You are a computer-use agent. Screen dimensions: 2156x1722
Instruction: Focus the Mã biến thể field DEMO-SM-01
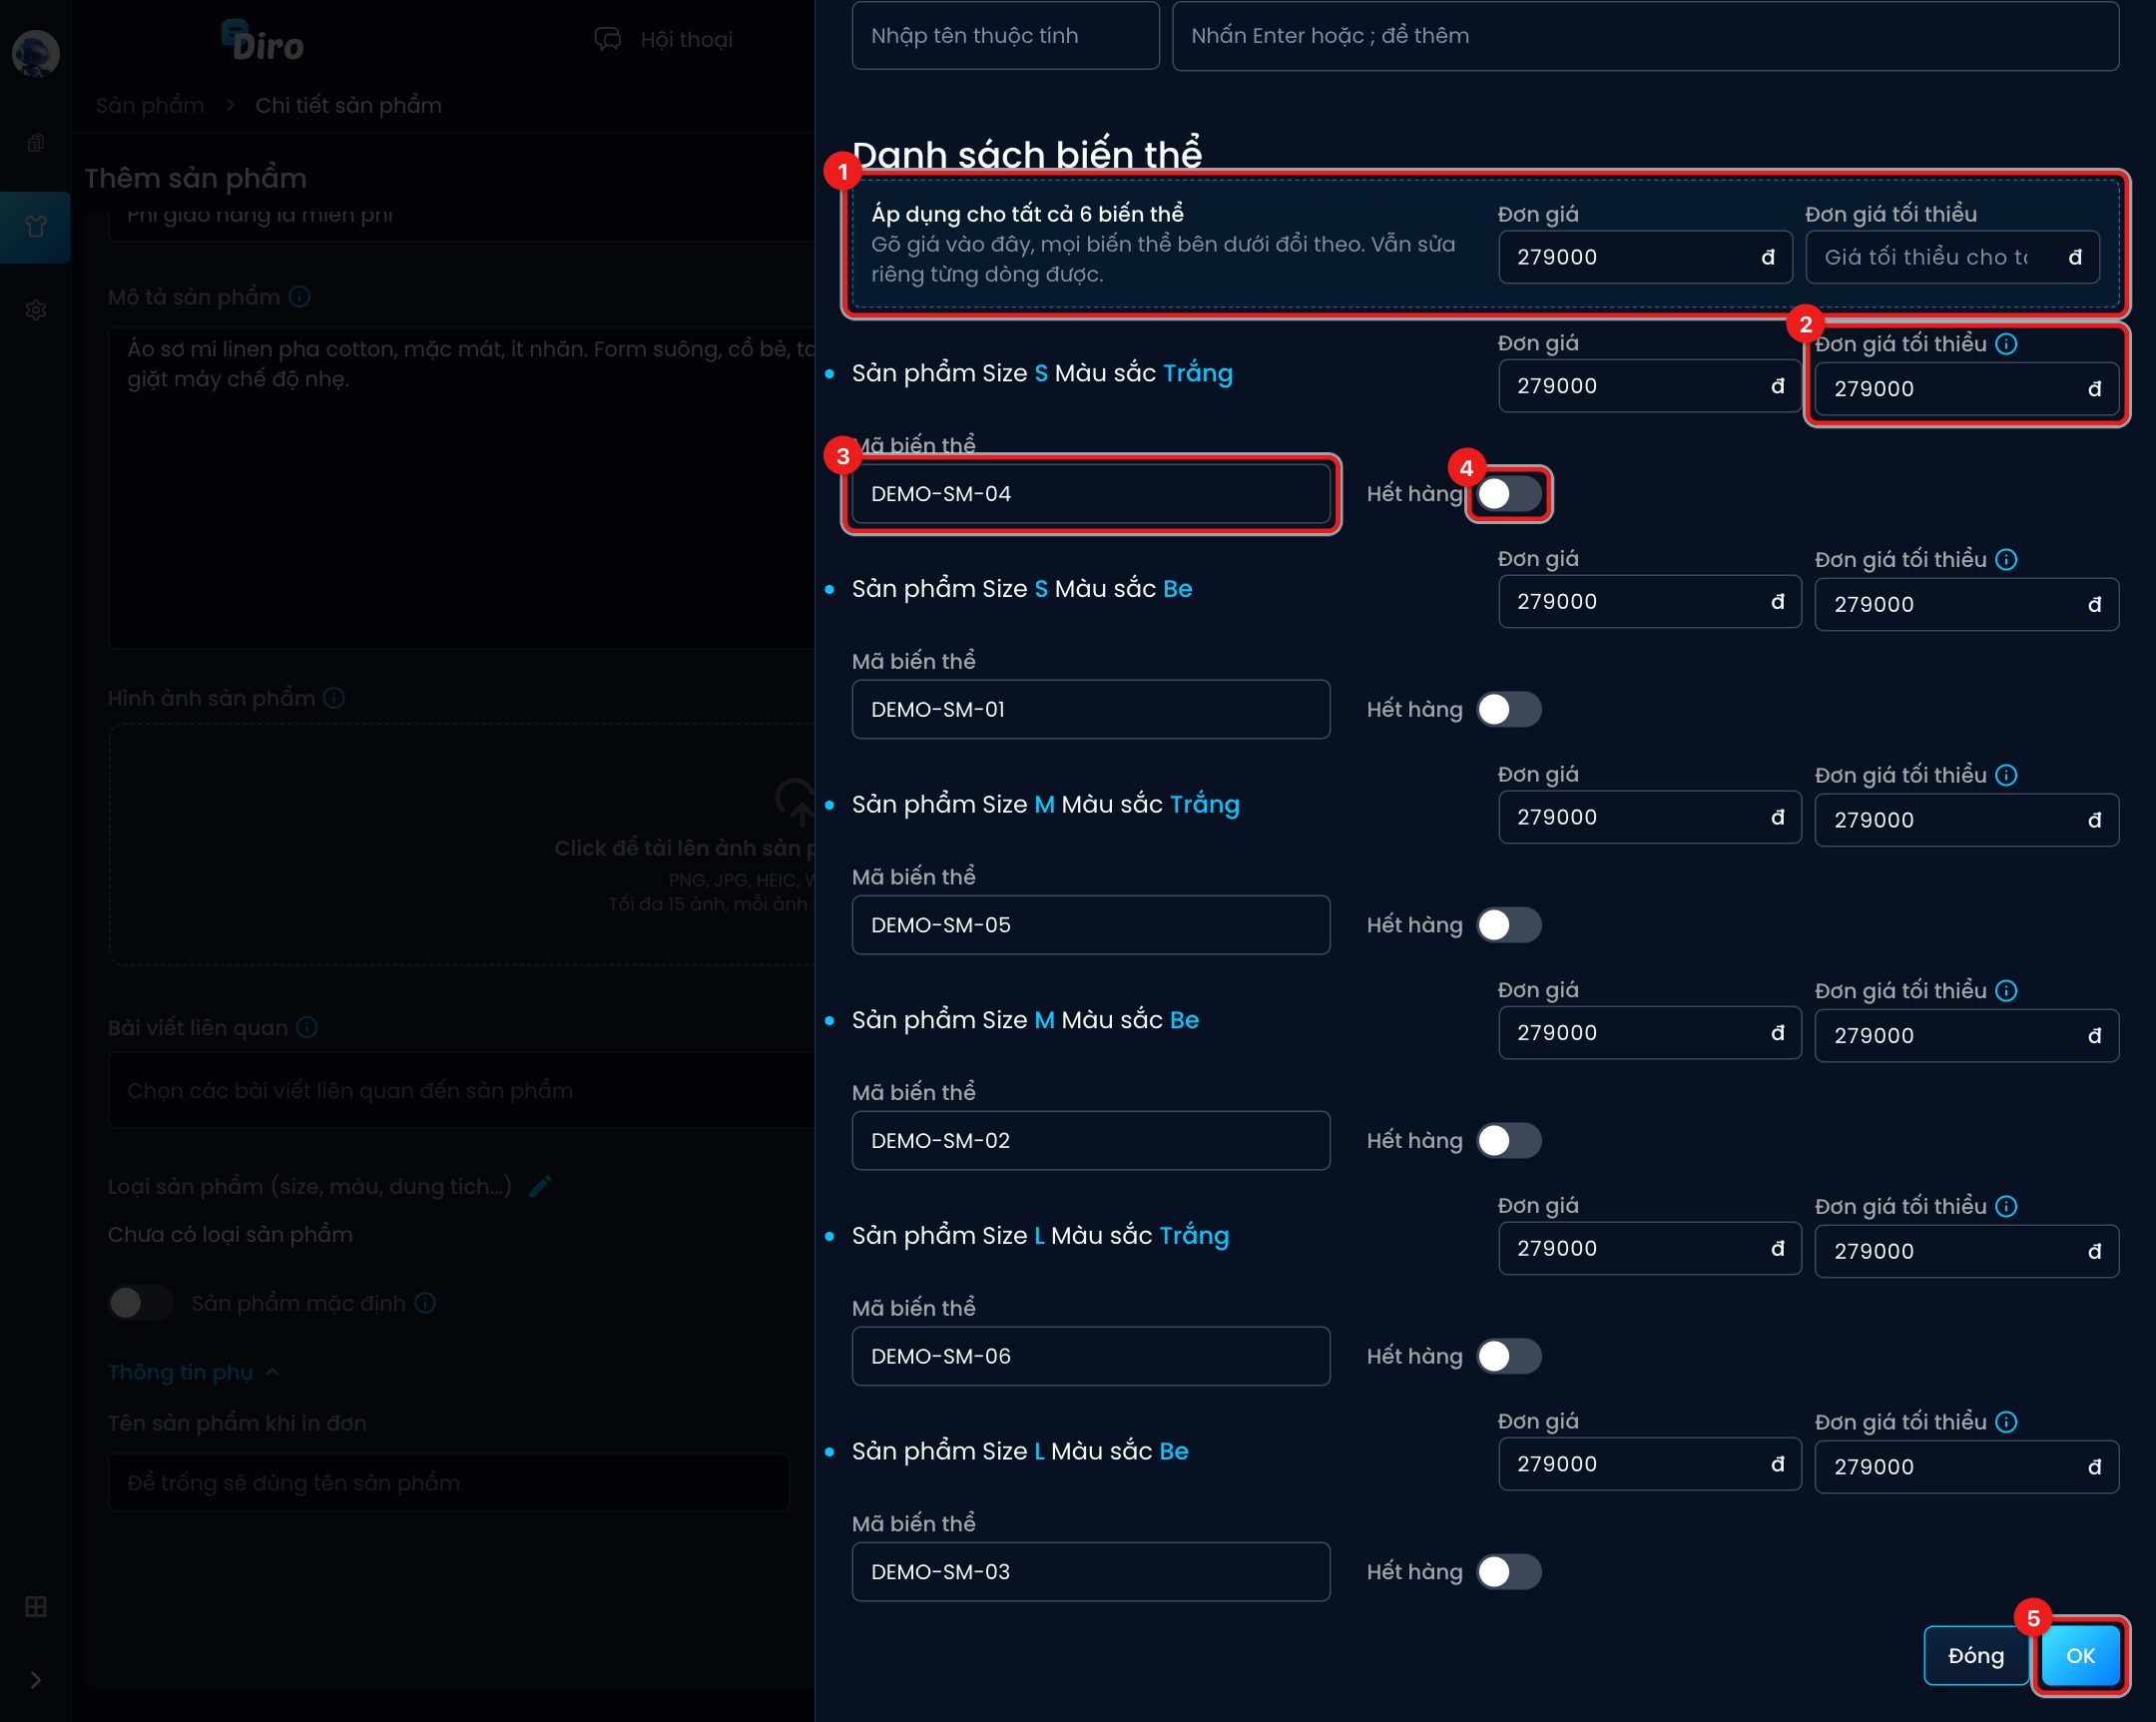(1090, 709)
